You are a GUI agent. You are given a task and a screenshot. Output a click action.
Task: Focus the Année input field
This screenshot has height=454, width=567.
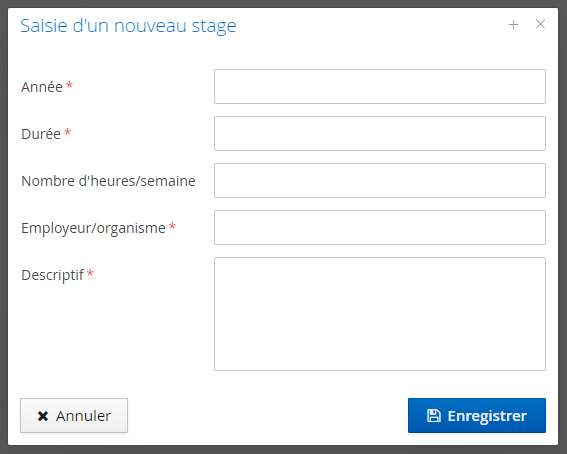(380, 86)
